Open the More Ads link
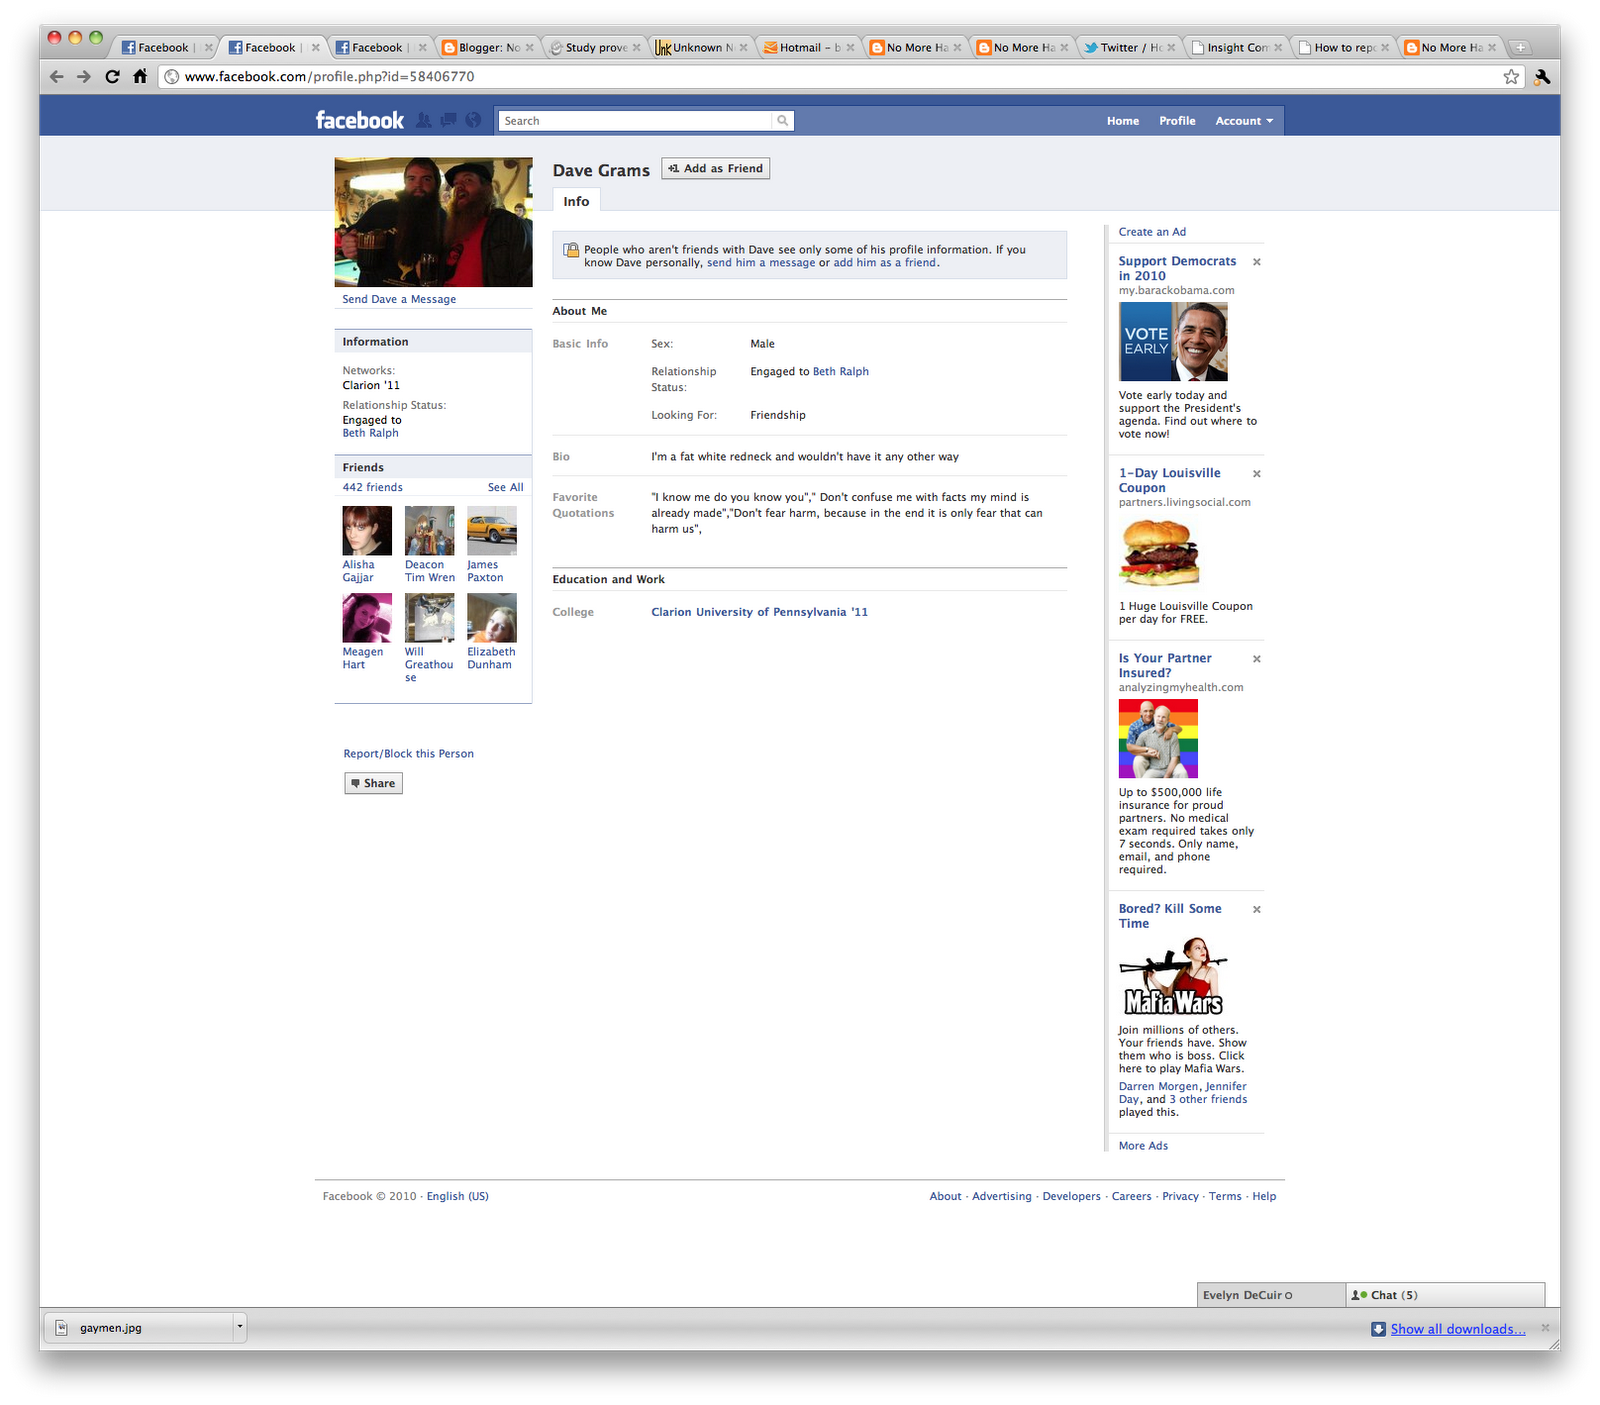Viewport: 1600px width, 1405px height. [1143, 1146]
